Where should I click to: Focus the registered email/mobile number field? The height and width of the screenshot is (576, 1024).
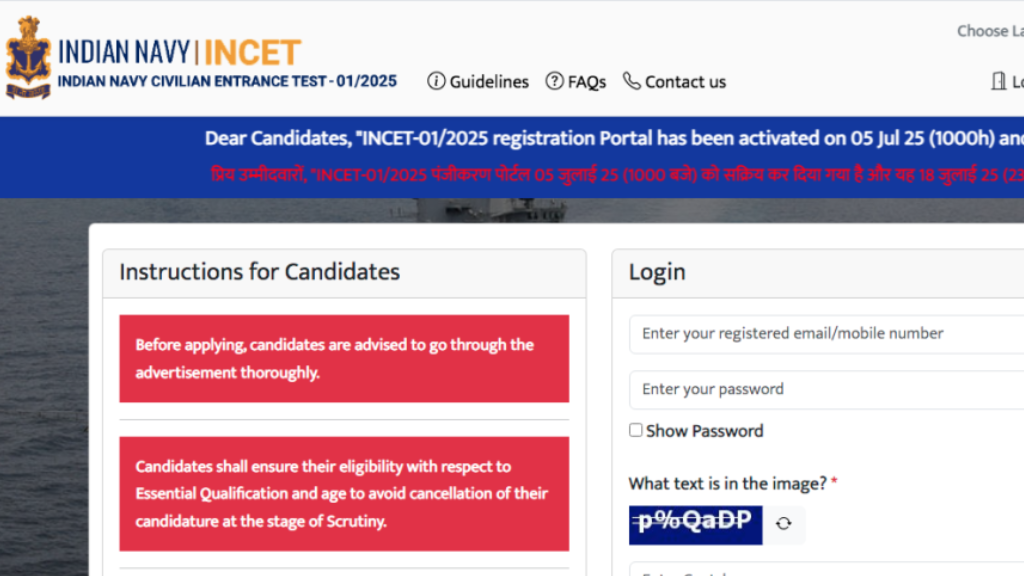click(826, 334)
